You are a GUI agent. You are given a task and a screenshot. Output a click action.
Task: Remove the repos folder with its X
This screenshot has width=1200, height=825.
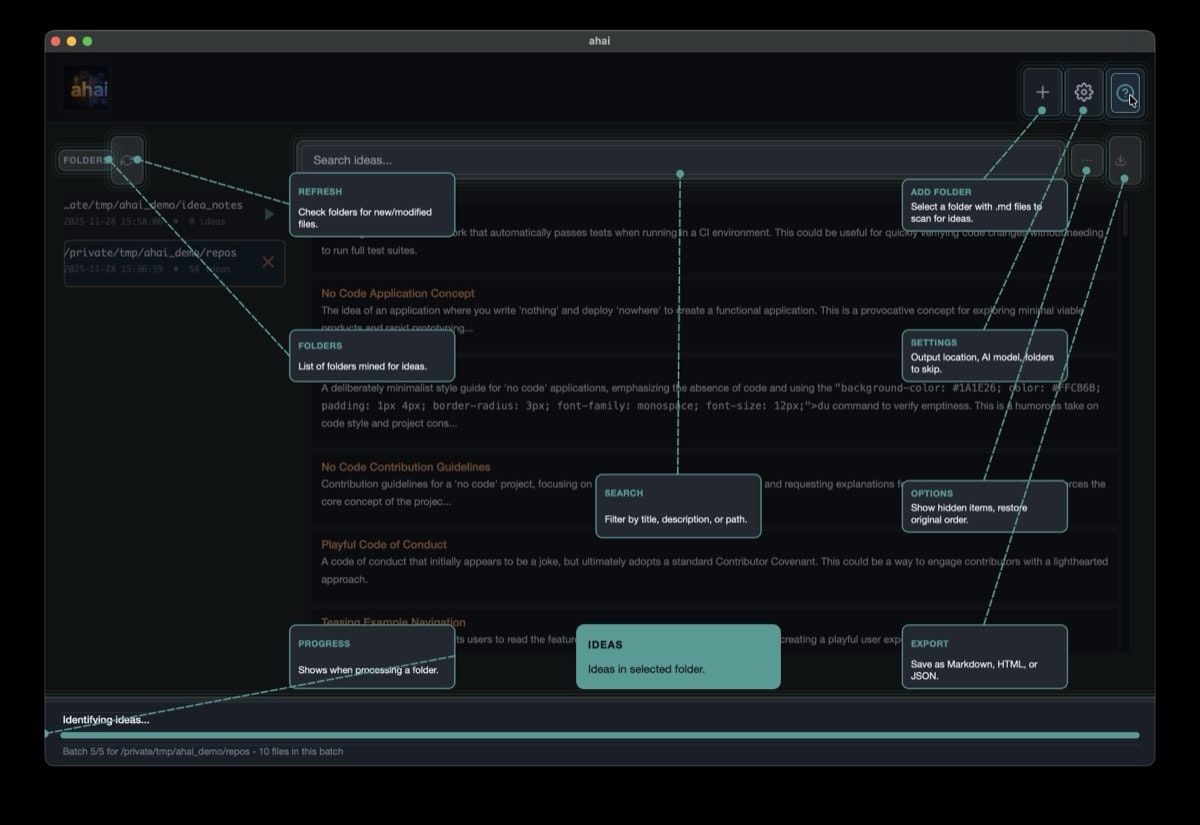click(268, 263)
